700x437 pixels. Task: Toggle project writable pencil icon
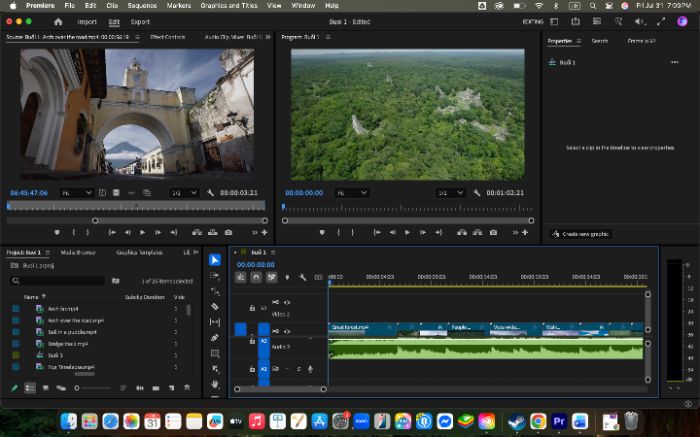tap(14, 388)
